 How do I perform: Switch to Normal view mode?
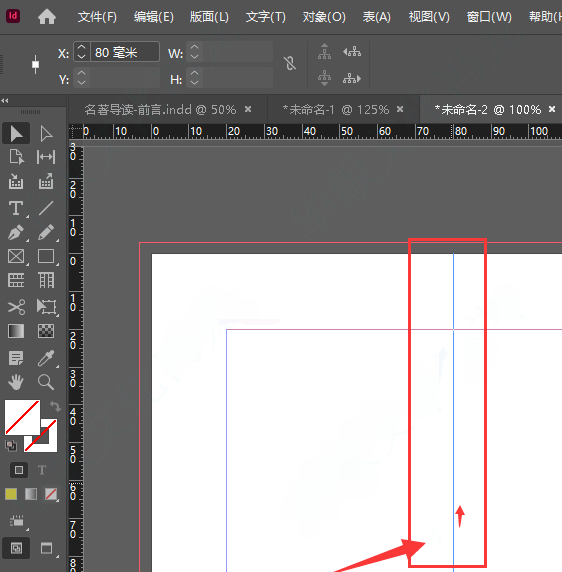tap(16, 548)
